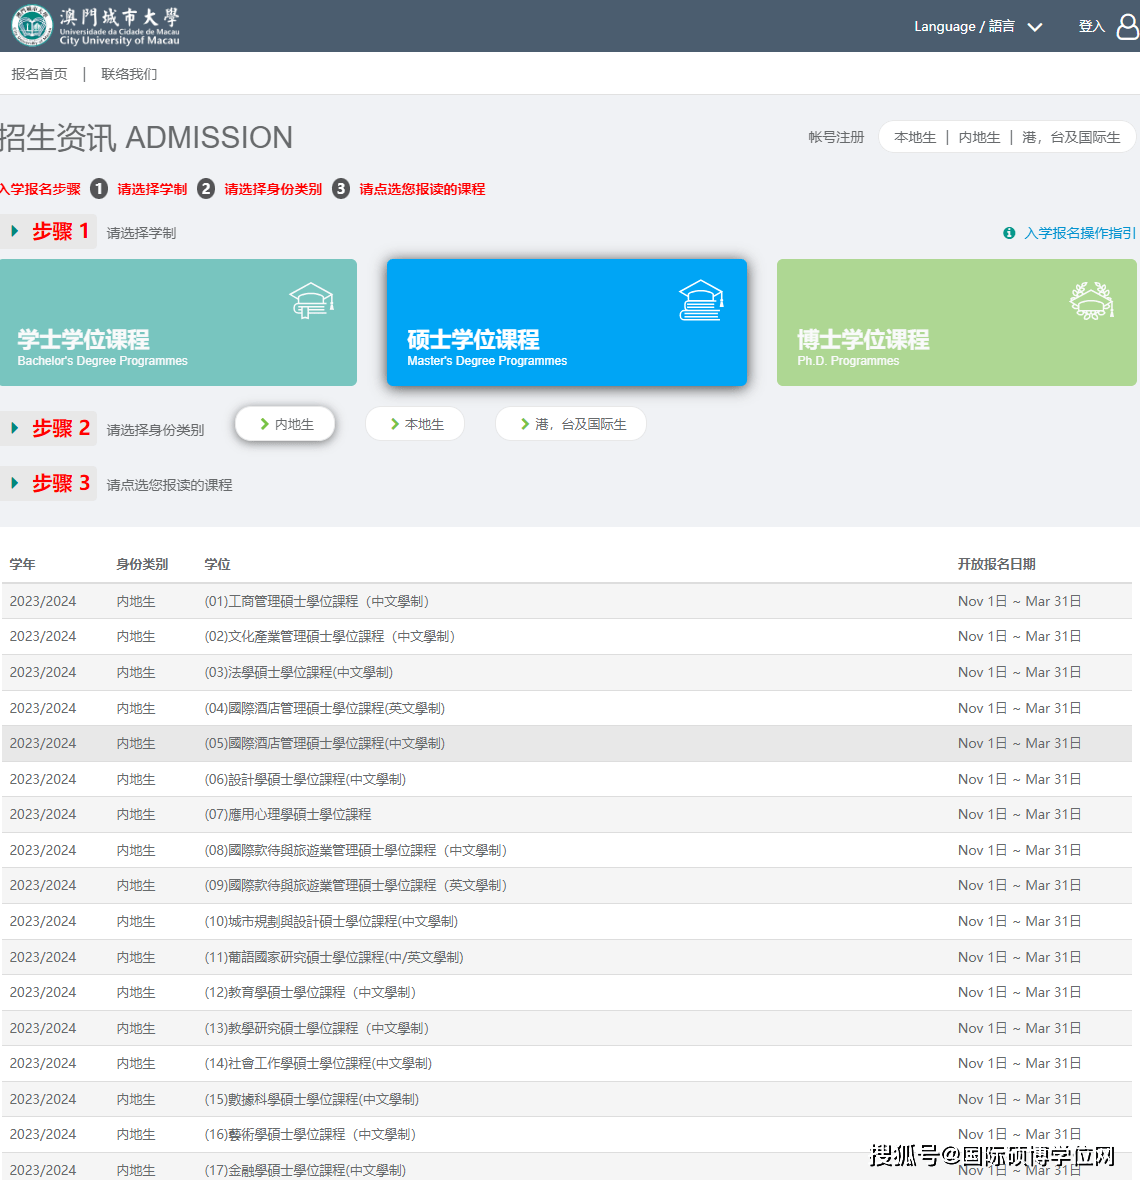The width and height of the screenshot is (1140, 1180).
Task: Click the 学位 column header
Action: tap(217, 564)
